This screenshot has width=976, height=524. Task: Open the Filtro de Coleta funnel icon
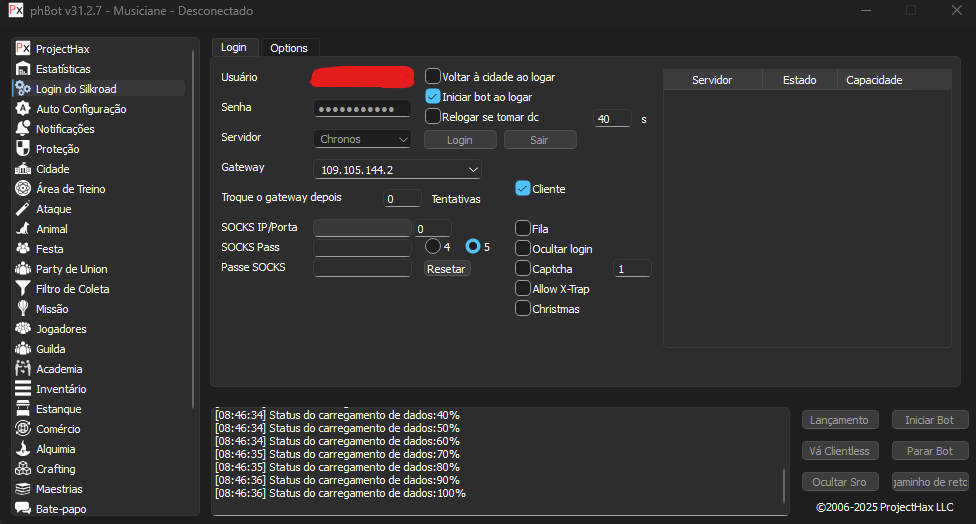(23, 289)
